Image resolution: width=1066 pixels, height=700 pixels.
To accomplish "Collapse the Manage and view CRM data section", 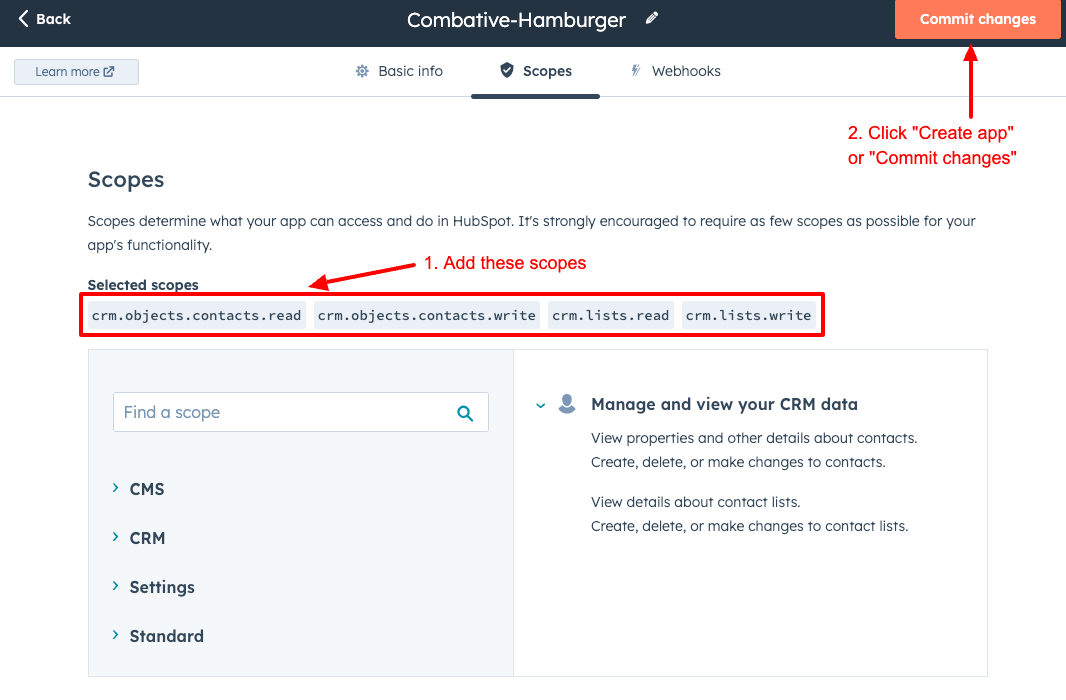I will point(540,405).
